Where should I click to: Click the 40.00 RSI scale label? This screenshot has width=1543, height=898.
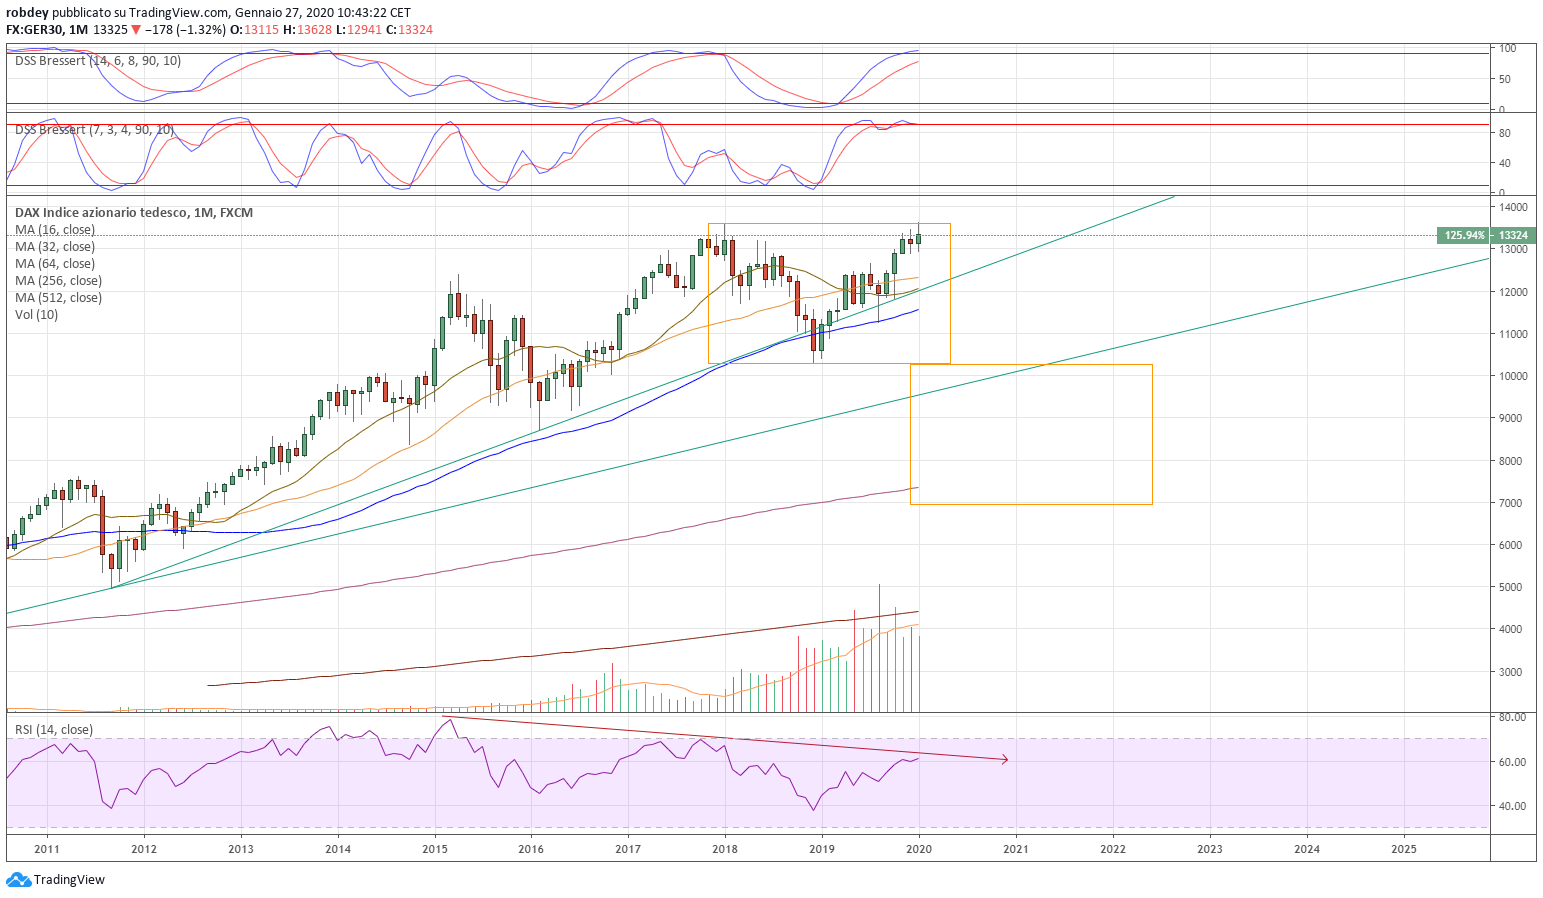1513,806
